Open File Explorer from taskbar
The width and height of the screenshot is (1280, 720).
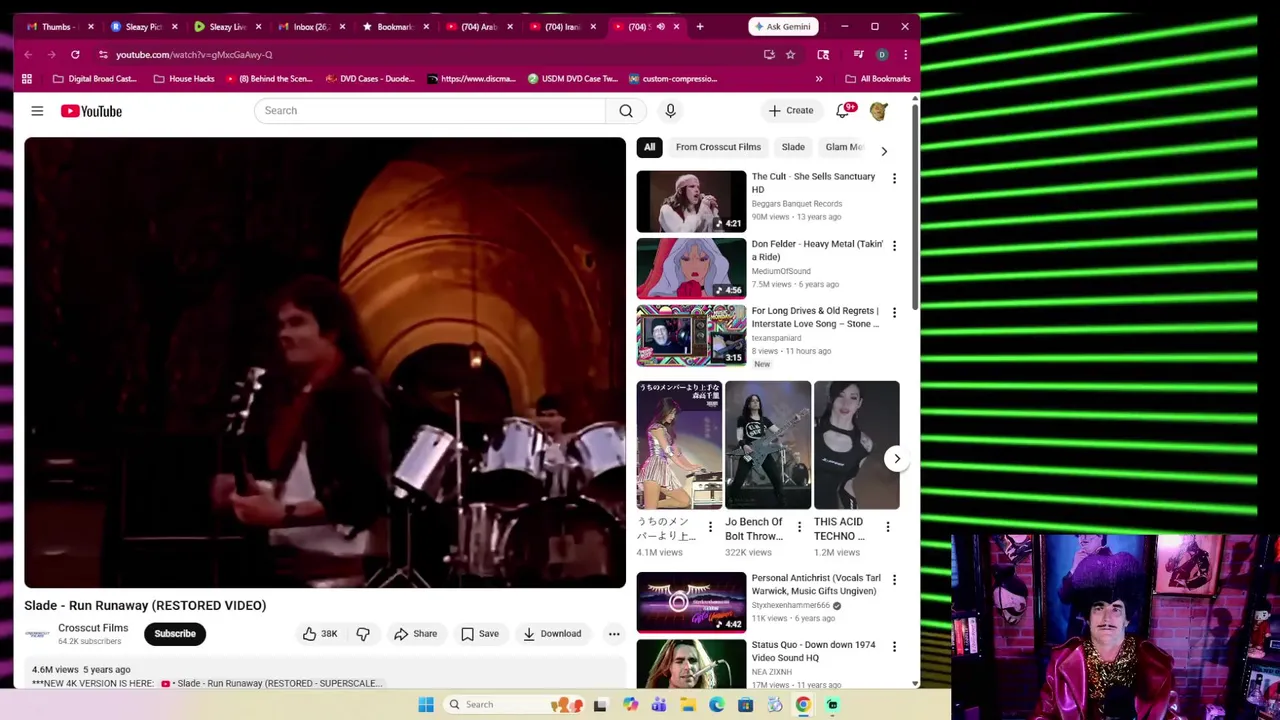click(688, 704)
